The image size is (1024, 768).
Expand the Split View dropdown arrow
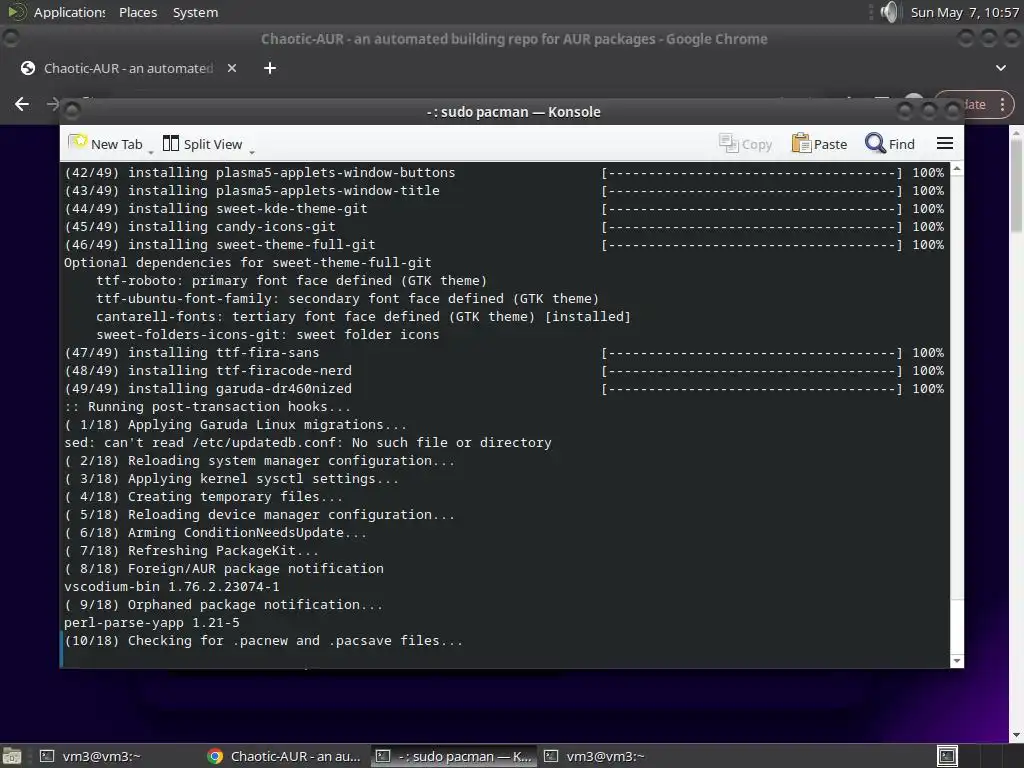click(x=252, y=152)
